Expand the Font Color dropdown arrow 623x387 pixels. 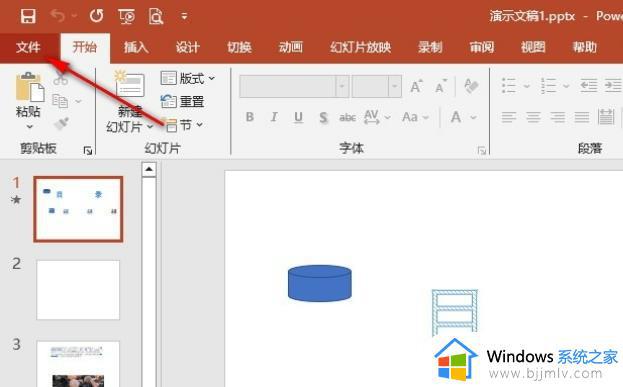pos(473,117)
